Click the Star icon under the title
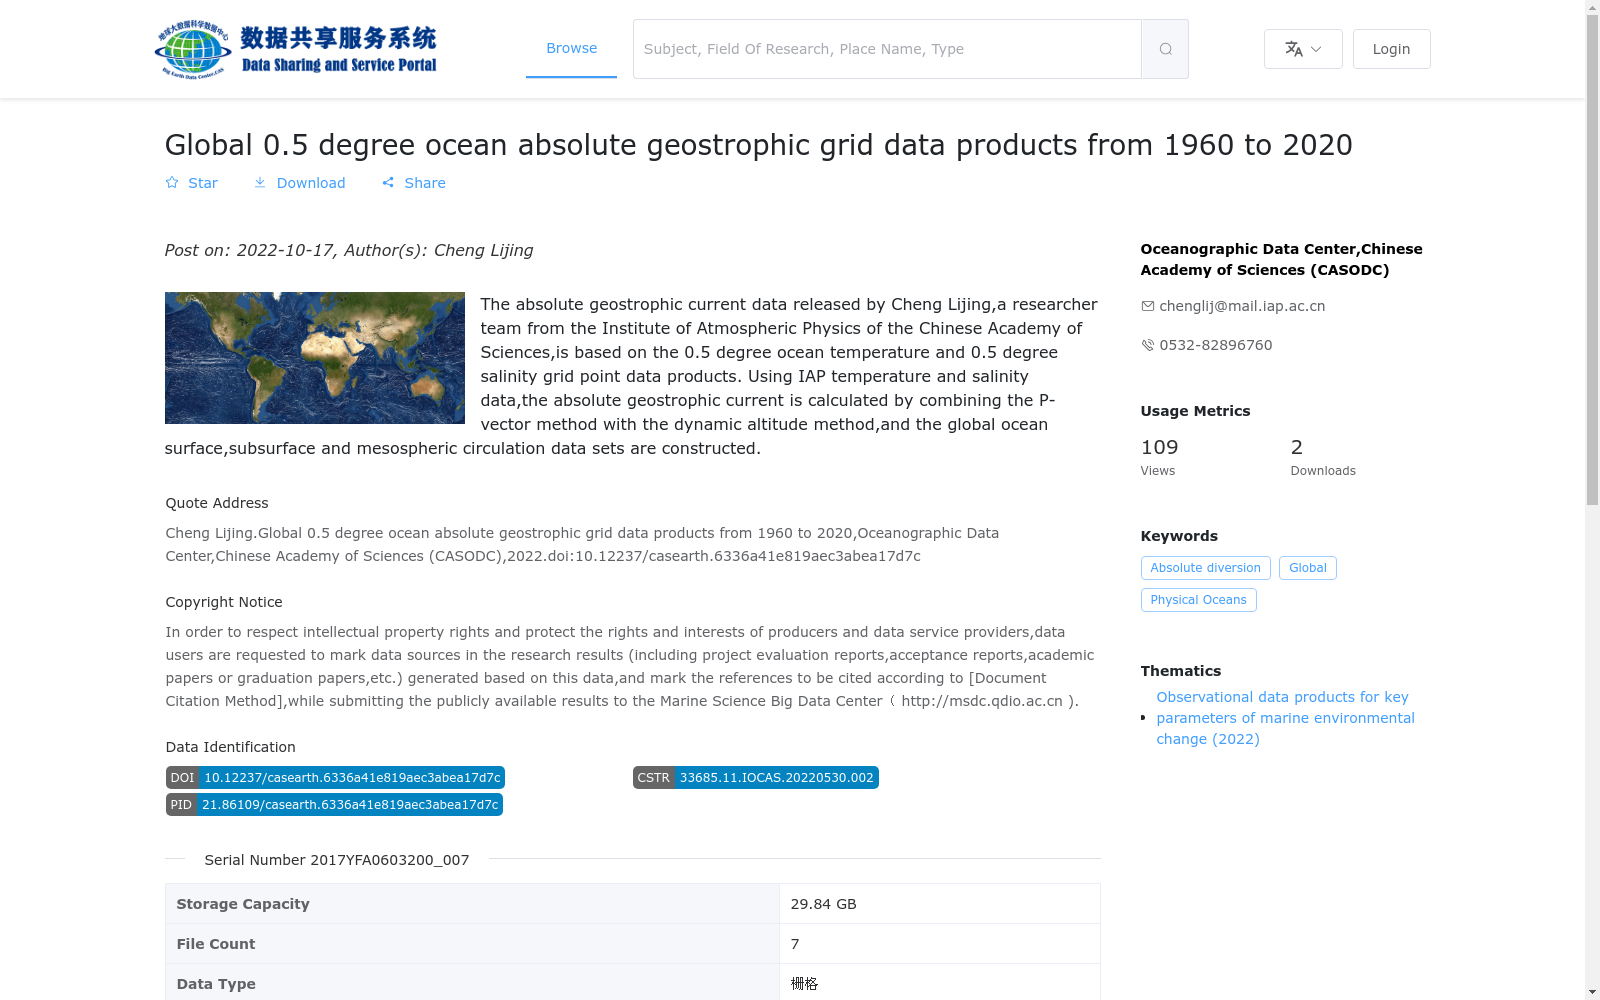The width and height of the screenshot is (1600, 1000). click(x=172, y=183)
